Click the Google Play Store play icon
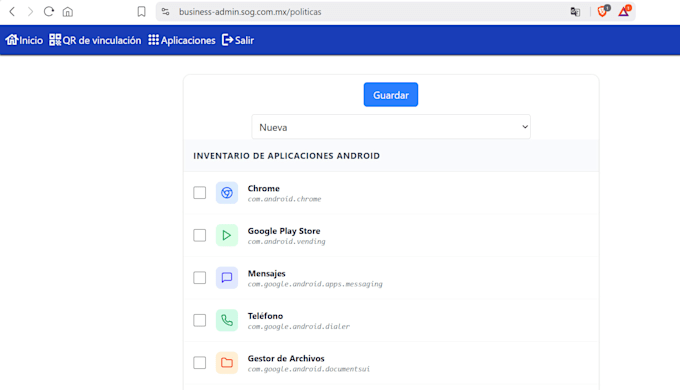This screenshot has height=390, width=680. 227,235
